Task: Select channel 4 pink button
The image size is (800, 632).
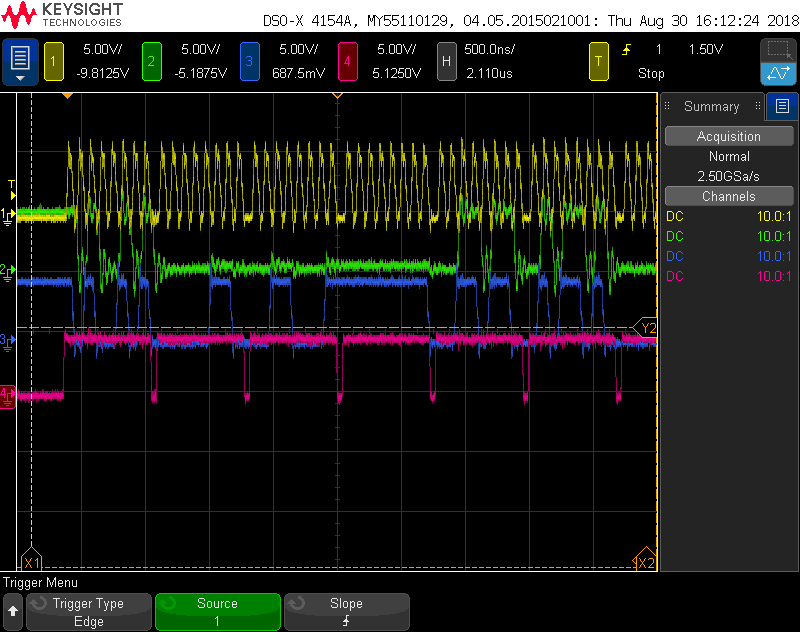Action: tap(347, 61)
